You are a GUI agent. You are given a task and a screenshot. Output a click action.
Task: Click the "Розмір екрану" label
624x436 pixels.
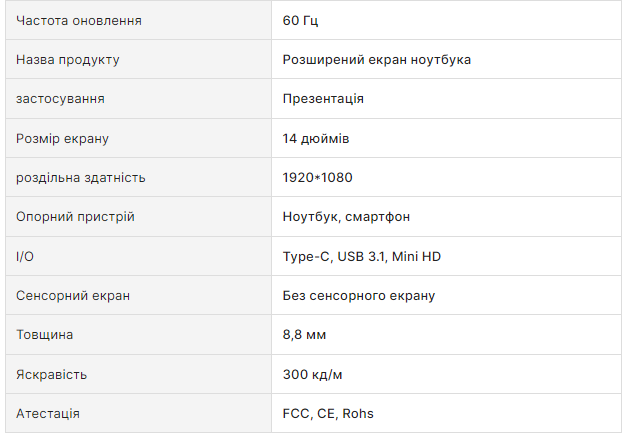point(62,138)
